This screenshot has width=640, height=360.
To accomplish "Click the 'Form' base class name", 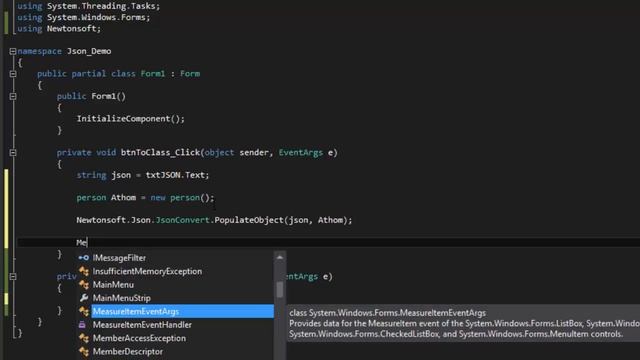I will (x=190, y=74).
